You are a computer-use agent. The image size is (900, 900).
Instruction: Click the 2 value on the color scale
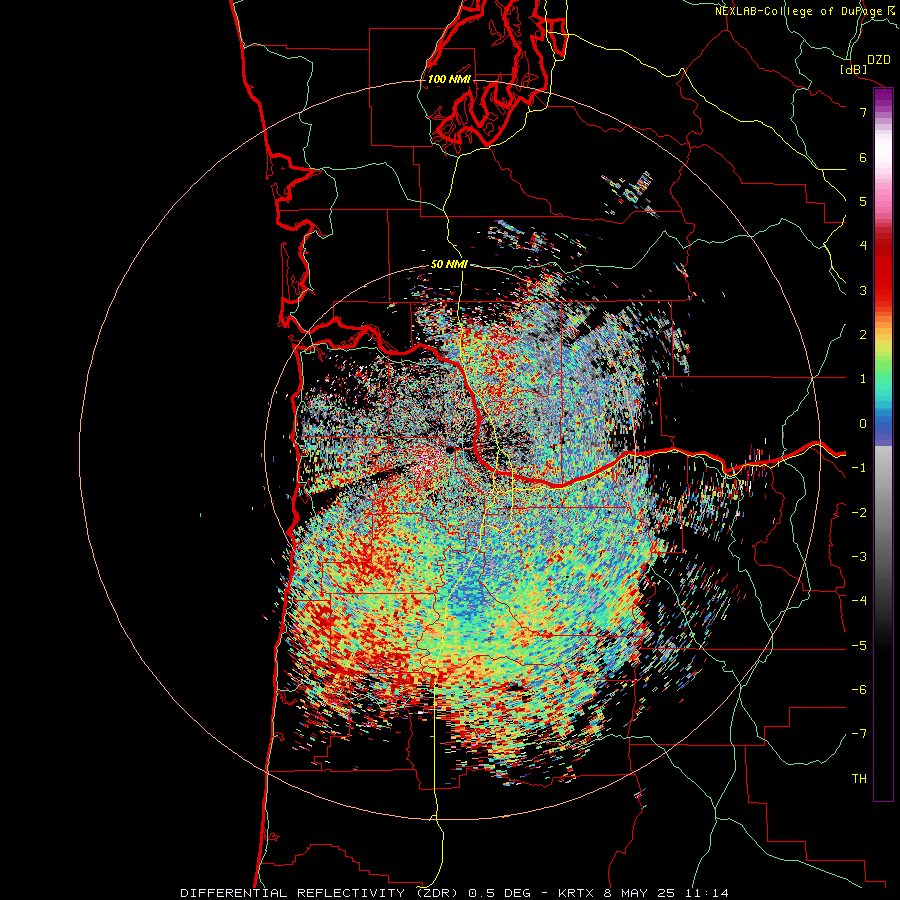(863, 335)
